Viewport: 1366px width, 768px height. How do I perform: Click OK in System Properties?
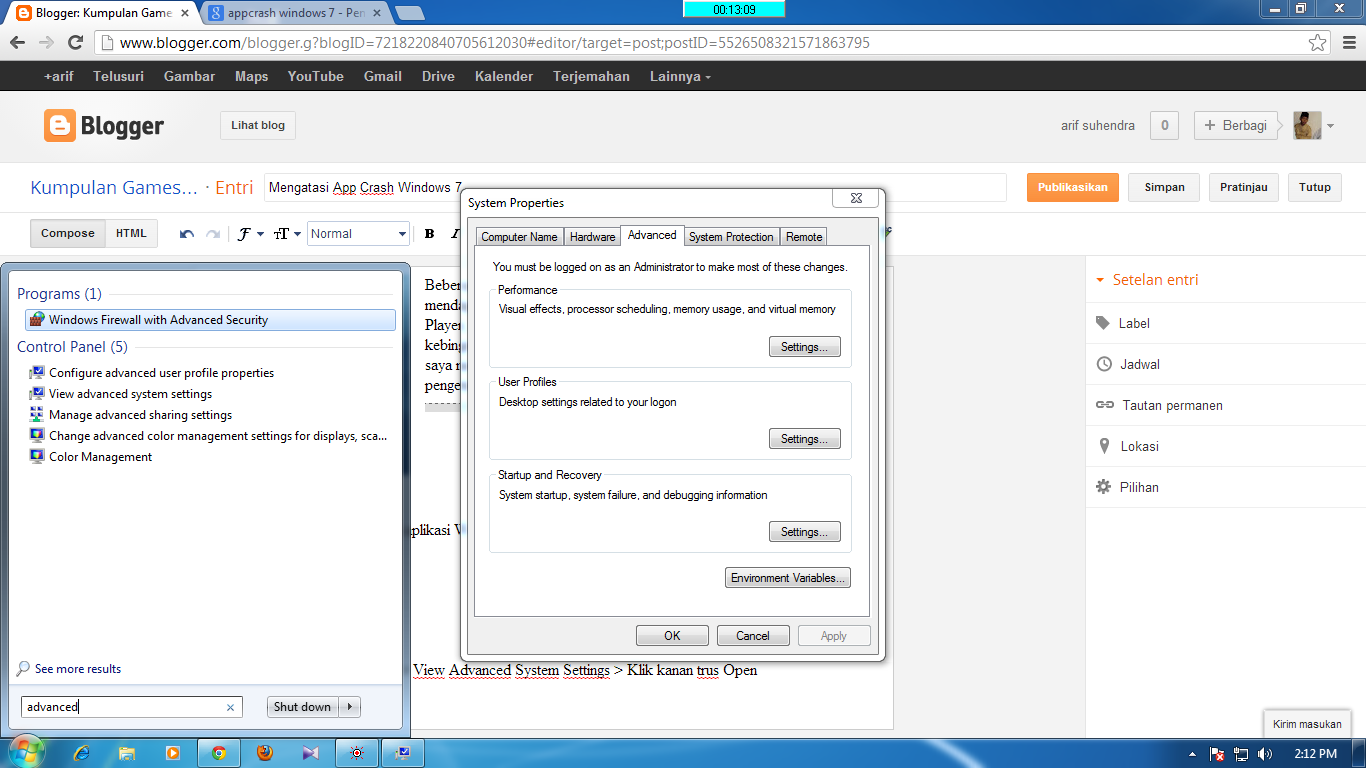click(x=672, y=636)
